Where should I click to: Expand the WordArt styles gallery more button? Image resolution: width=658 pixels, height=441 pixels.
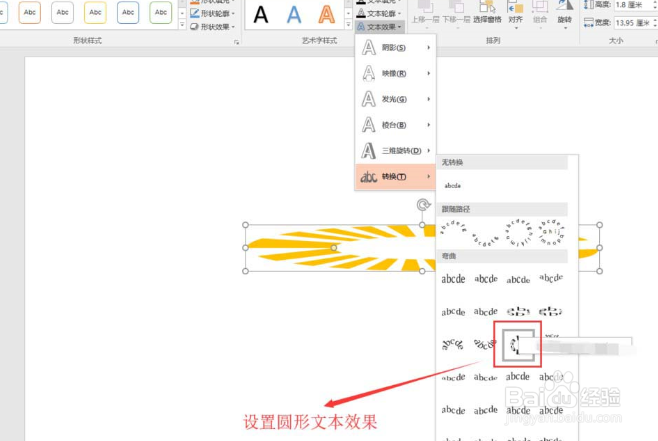(x=348, y=25)
